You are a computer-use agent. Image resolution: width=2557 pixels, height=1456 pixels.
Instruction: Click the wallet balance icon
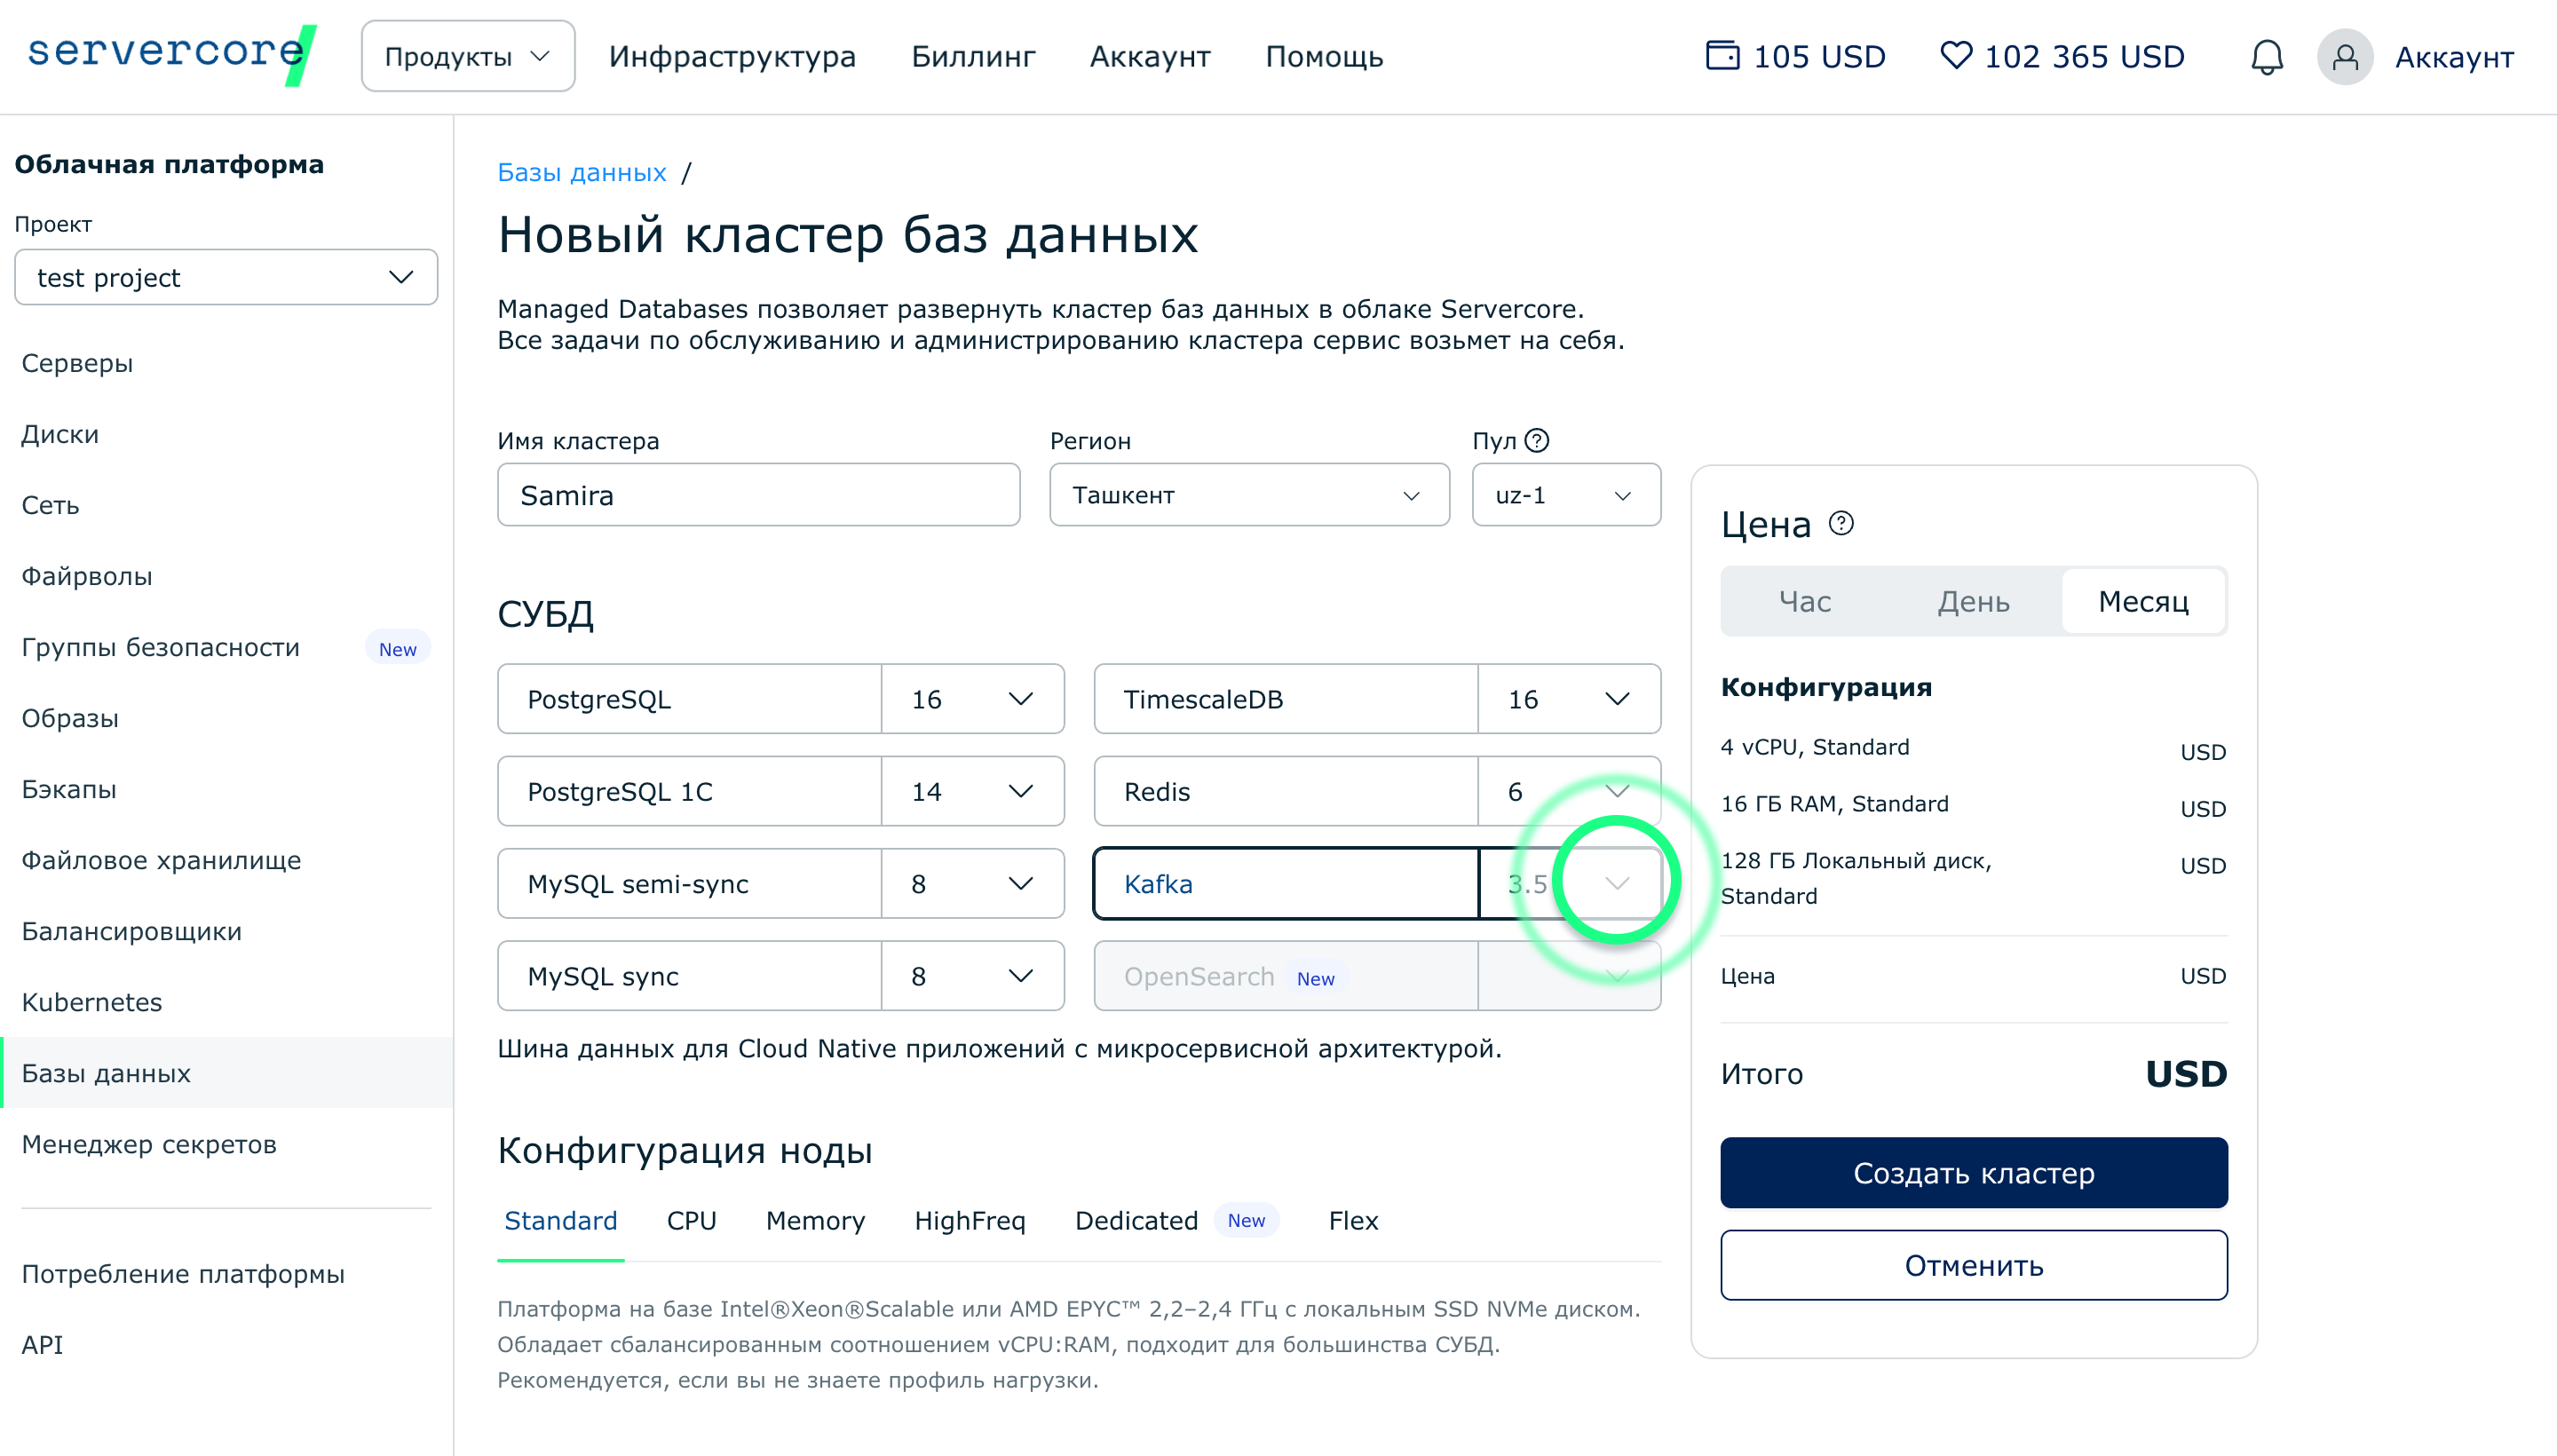click(x=1722, y=55)
